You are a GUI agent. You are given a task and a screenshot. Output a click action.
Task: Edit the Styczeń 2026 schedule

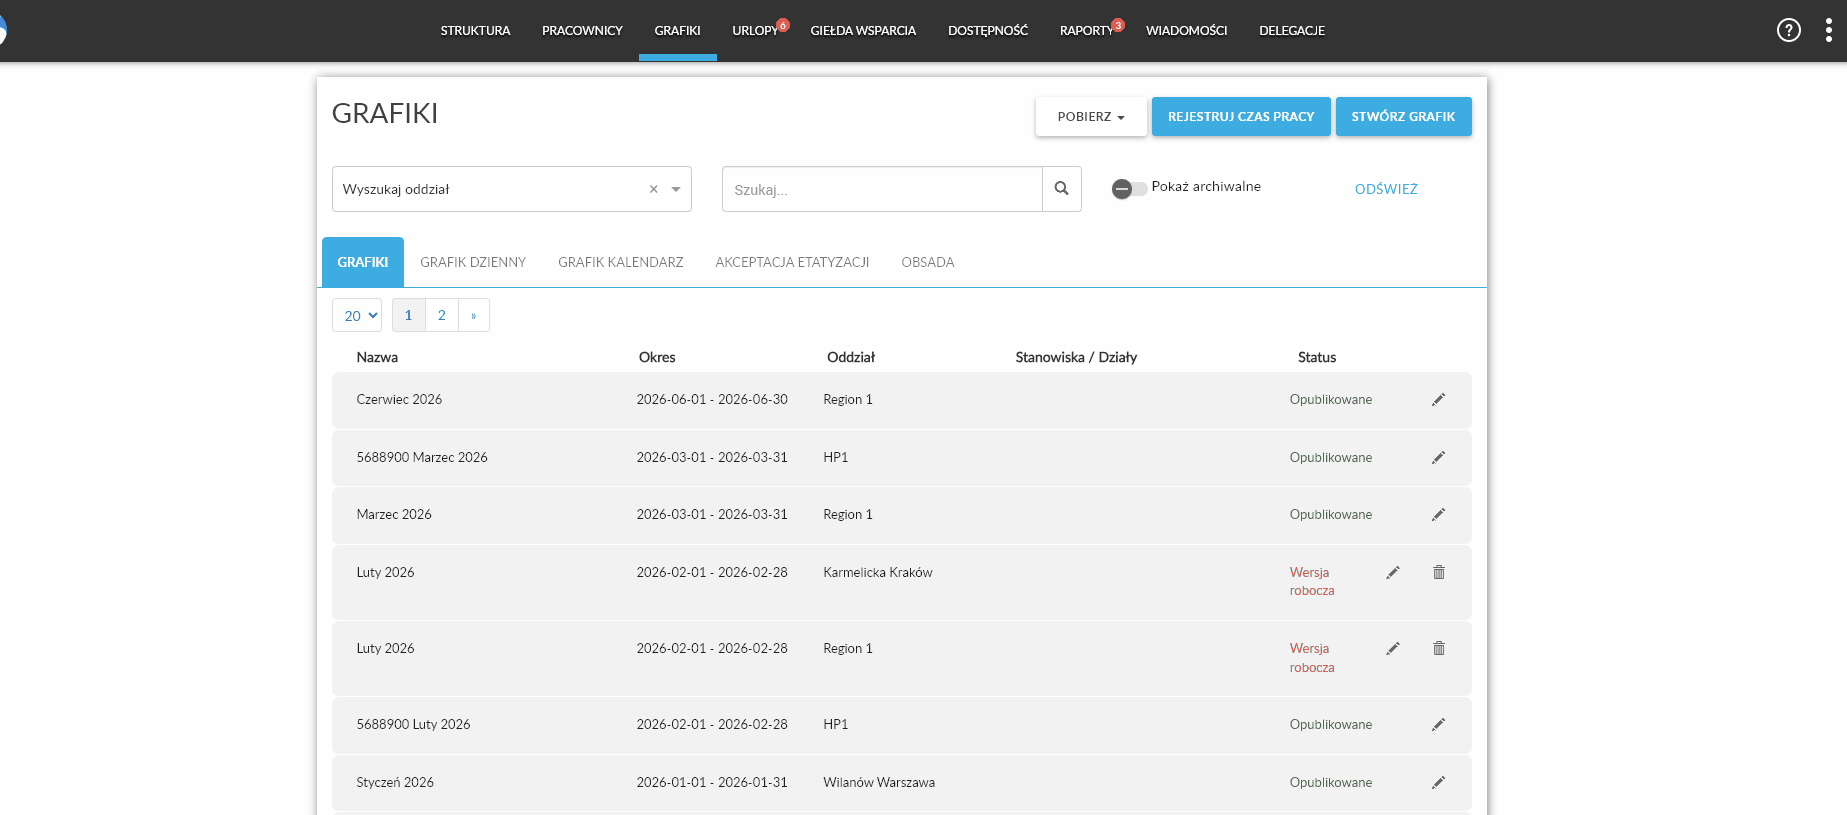pos(1438,783)
